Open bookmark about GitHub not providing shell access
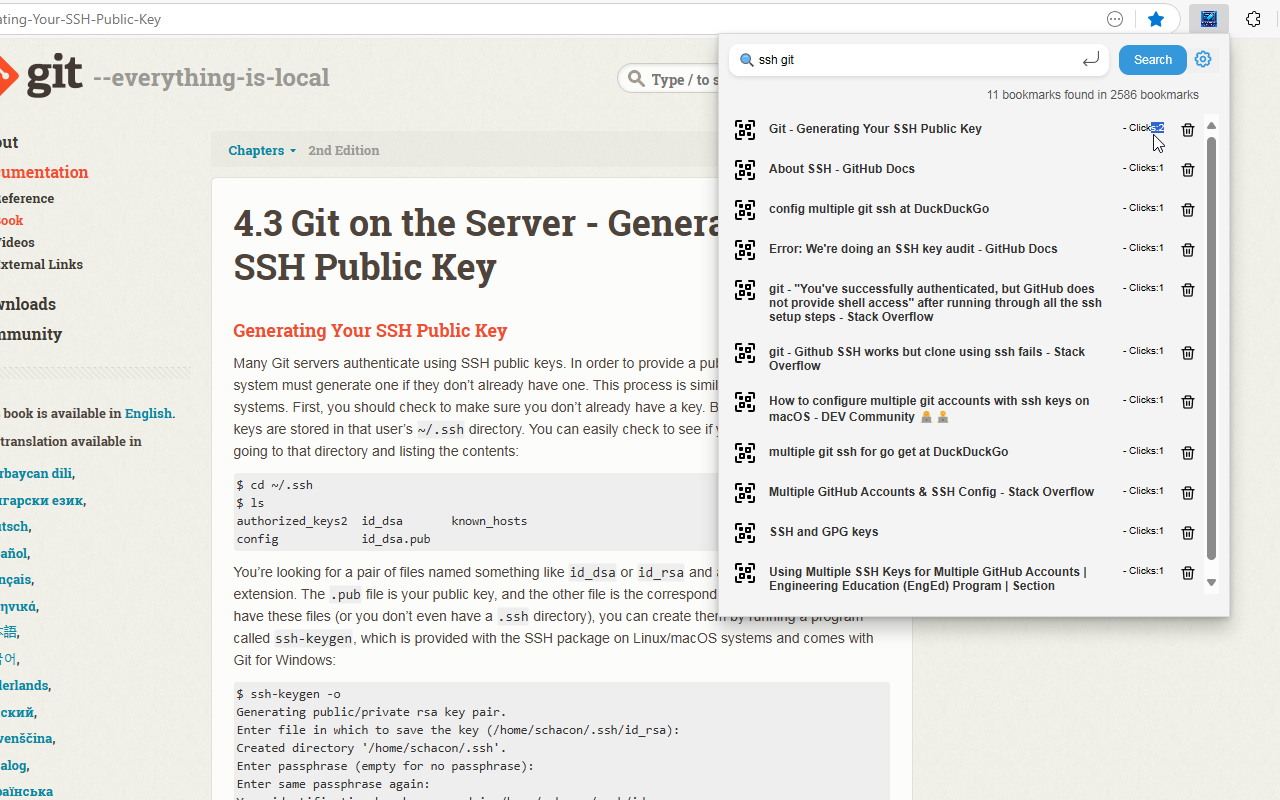The width and height of the screenshot is (1280, 800). click(x=935, y=303)
